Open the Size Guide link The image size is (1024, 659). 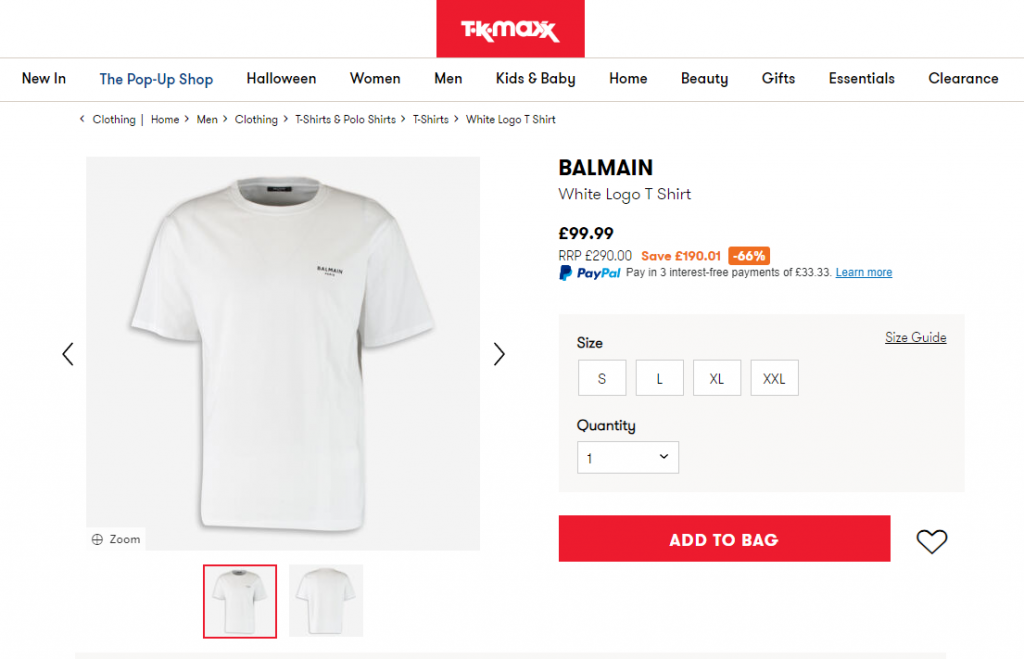[x=915, y=338]
